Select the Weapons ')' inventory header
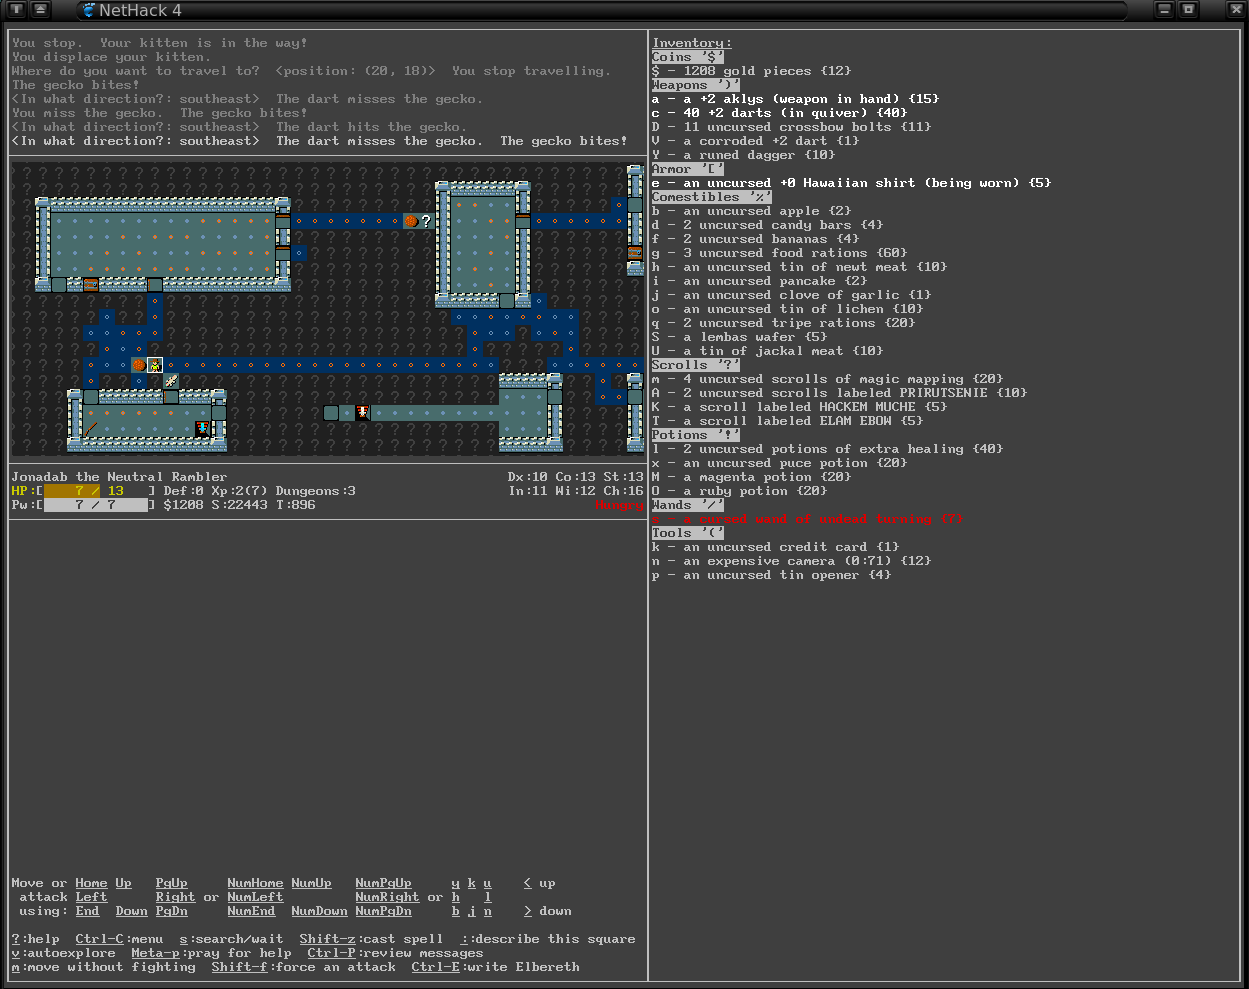1249x989 pixels. pyautogui.click(x=695, y=85)
